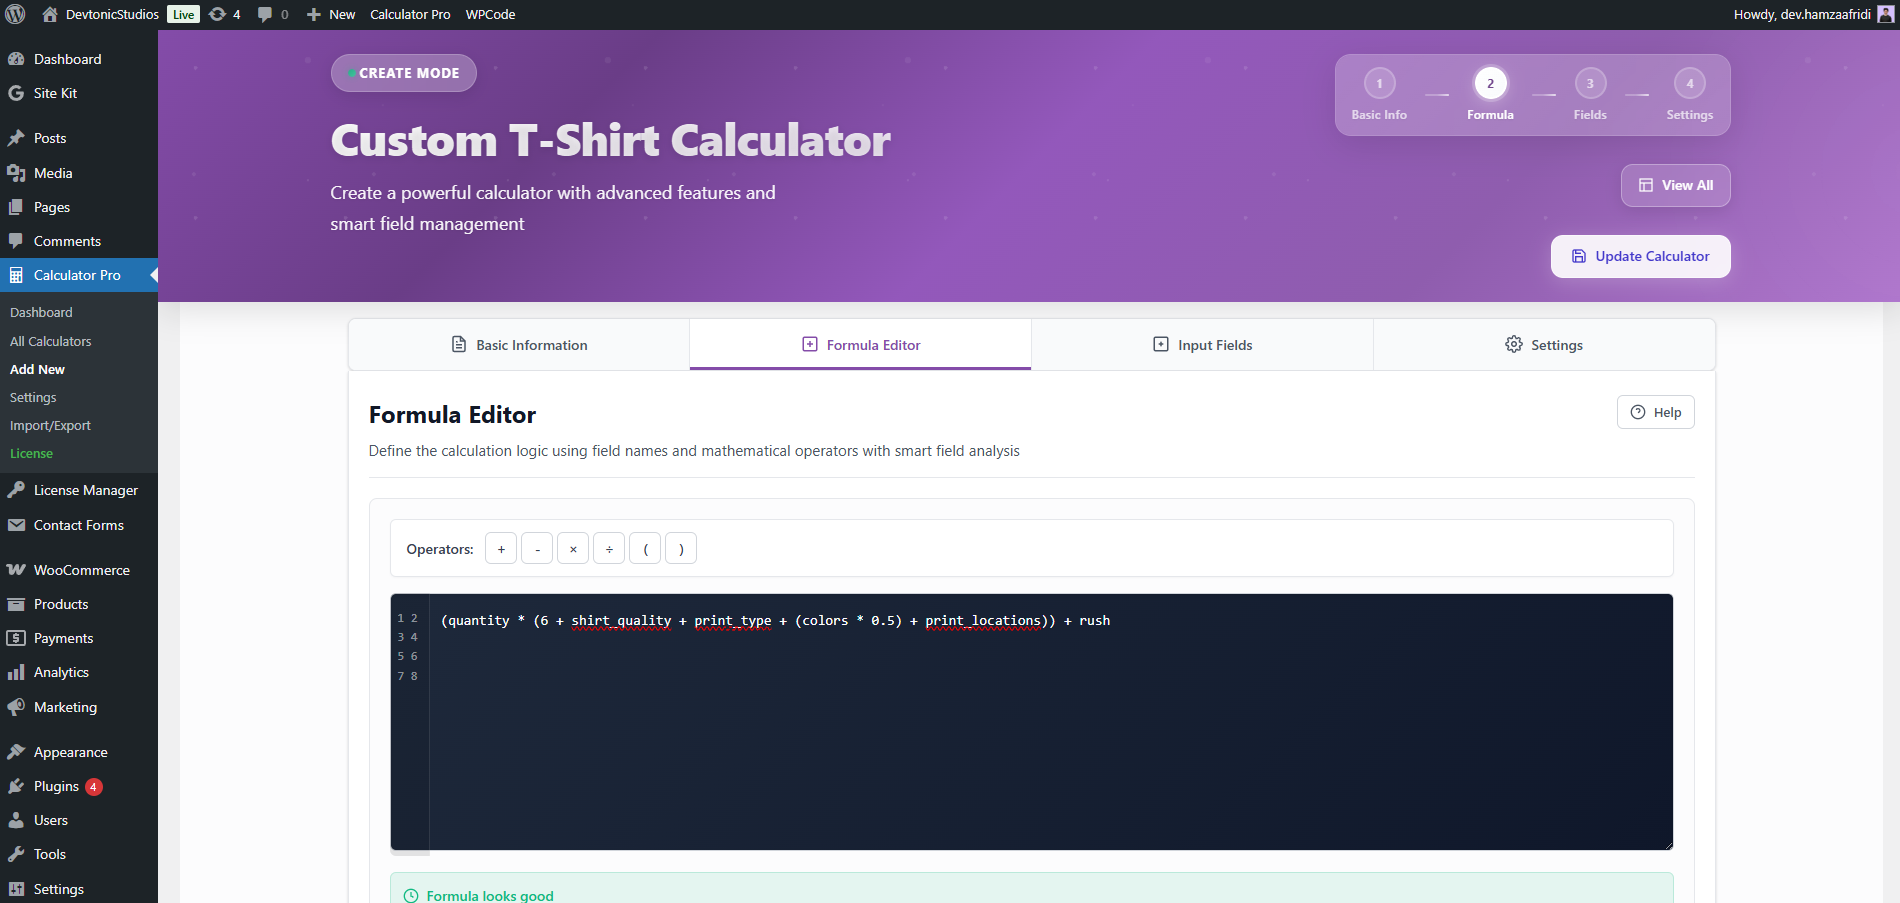
Task: Jump to step 3 Fields in the stepper
Action: pos(1590,83)
